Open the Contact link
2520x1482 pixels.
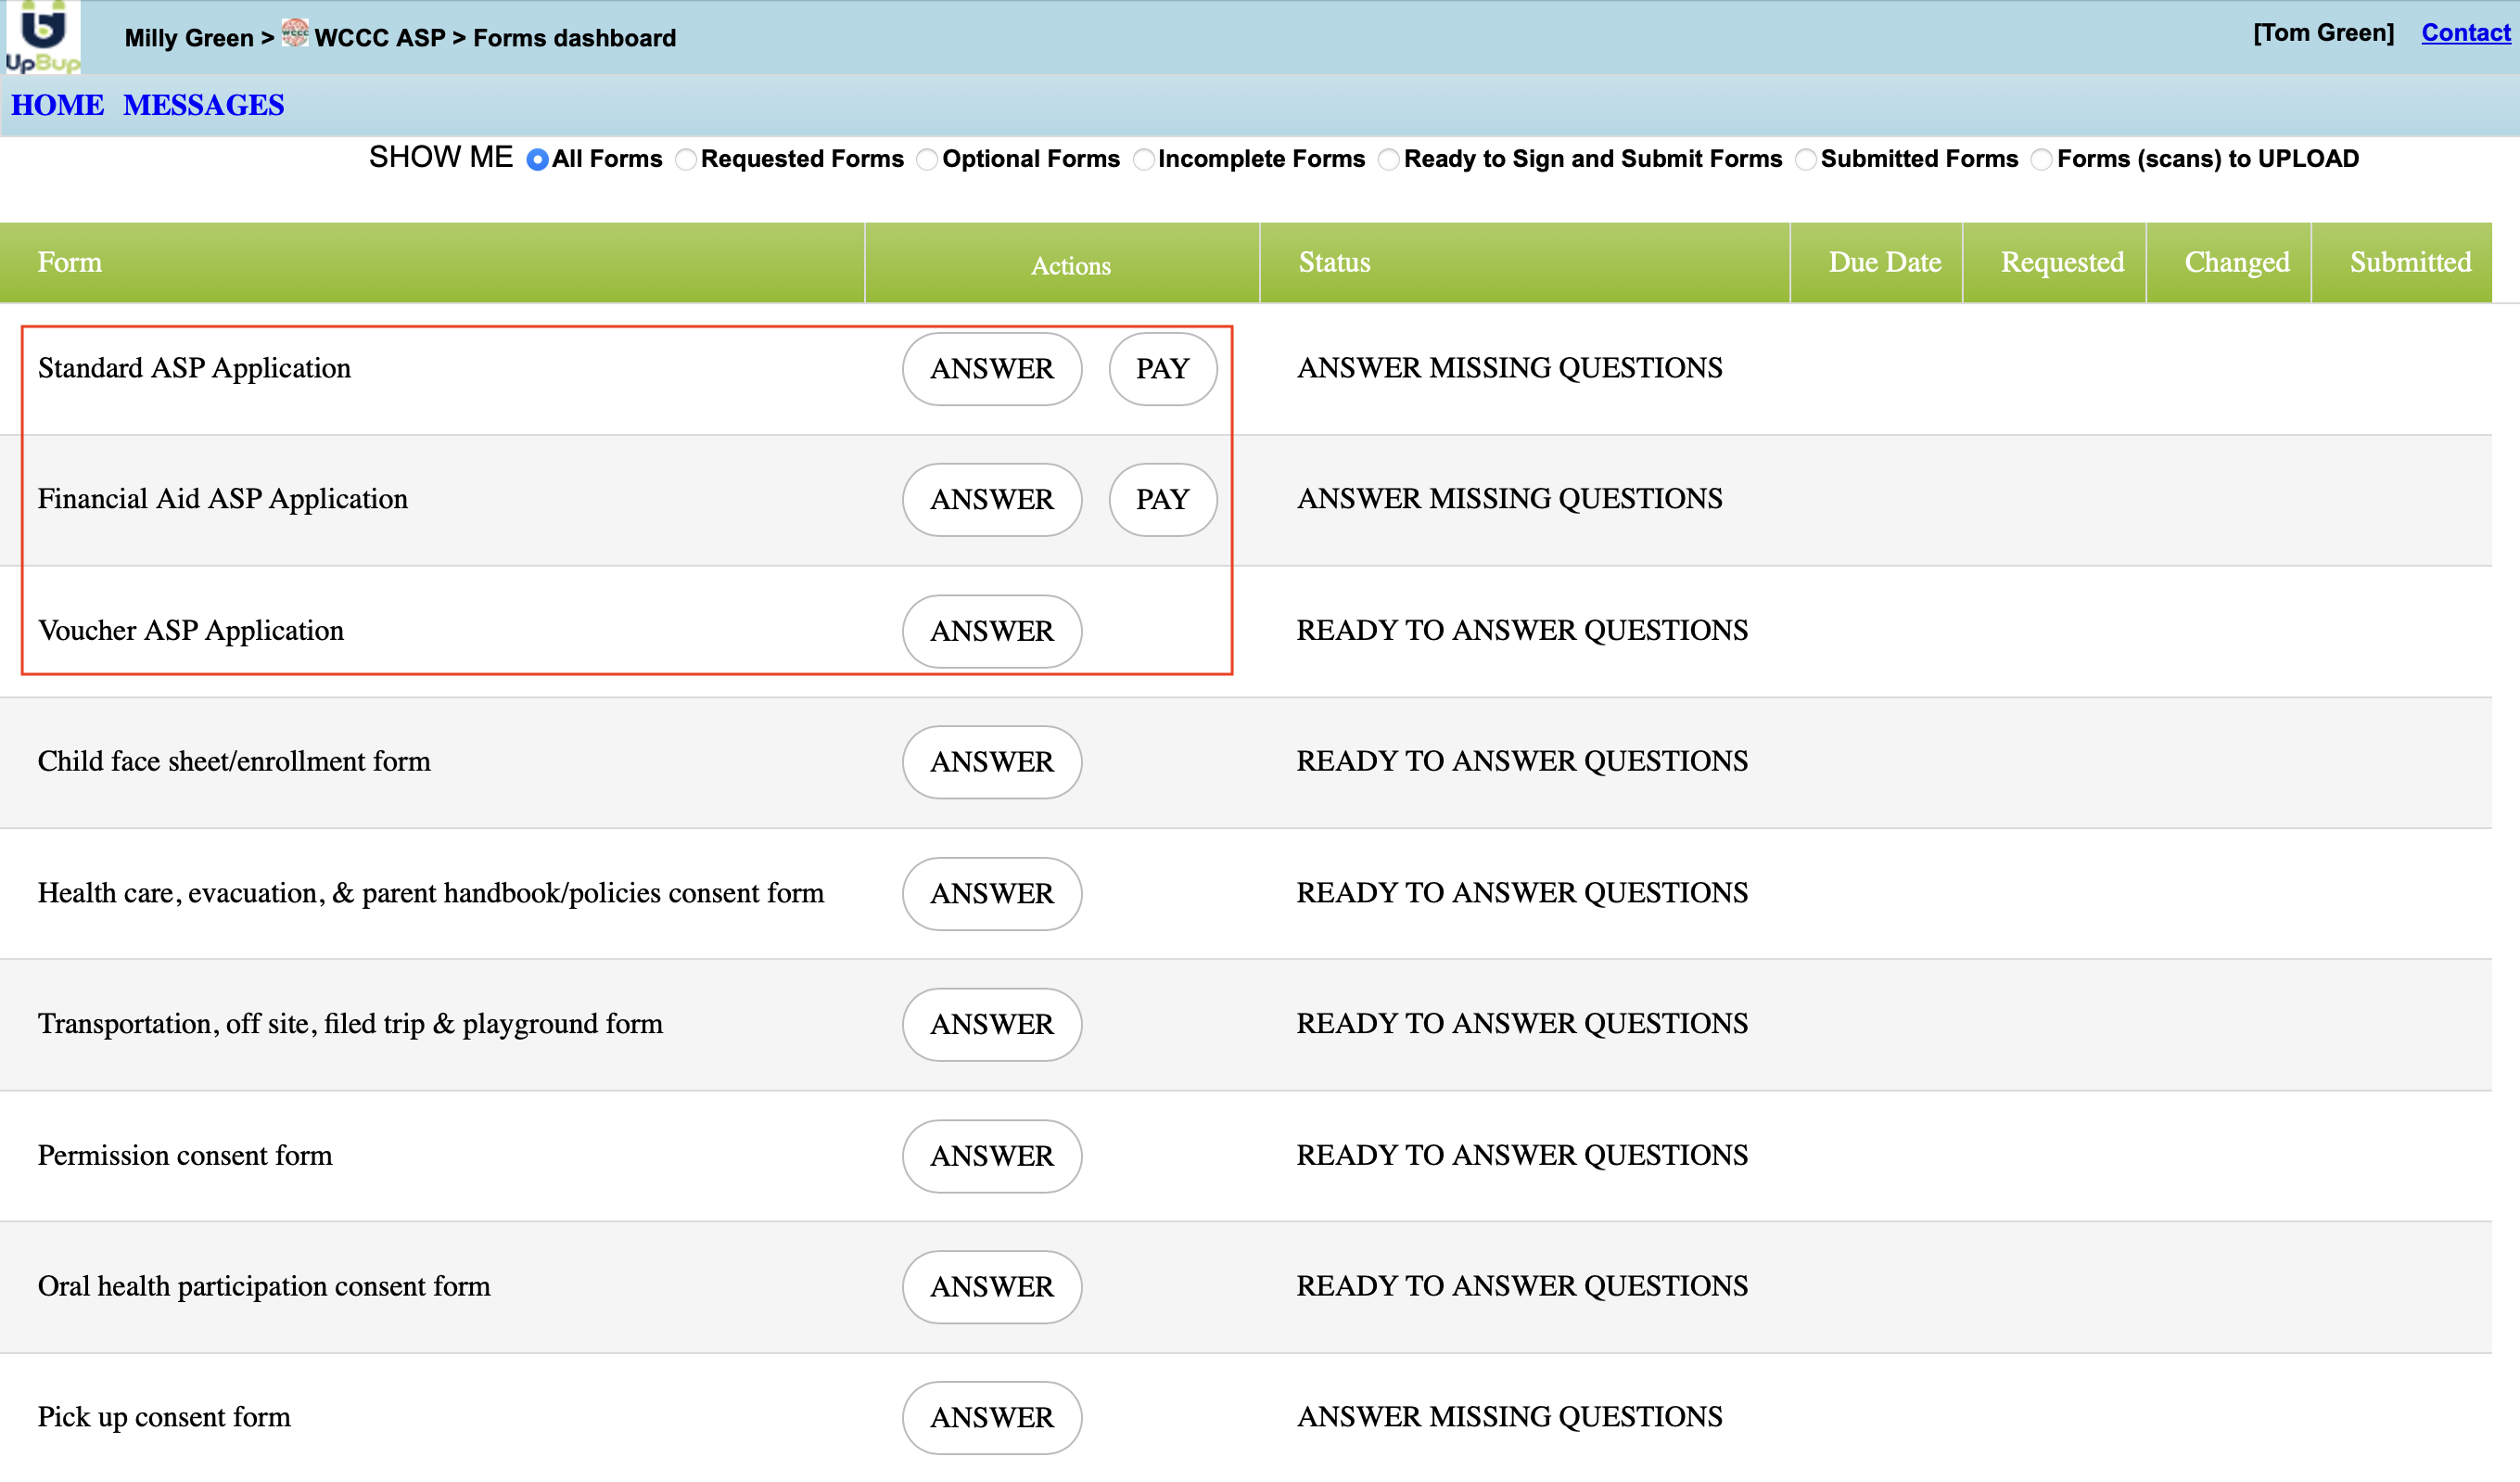[x=2465, y=33]
